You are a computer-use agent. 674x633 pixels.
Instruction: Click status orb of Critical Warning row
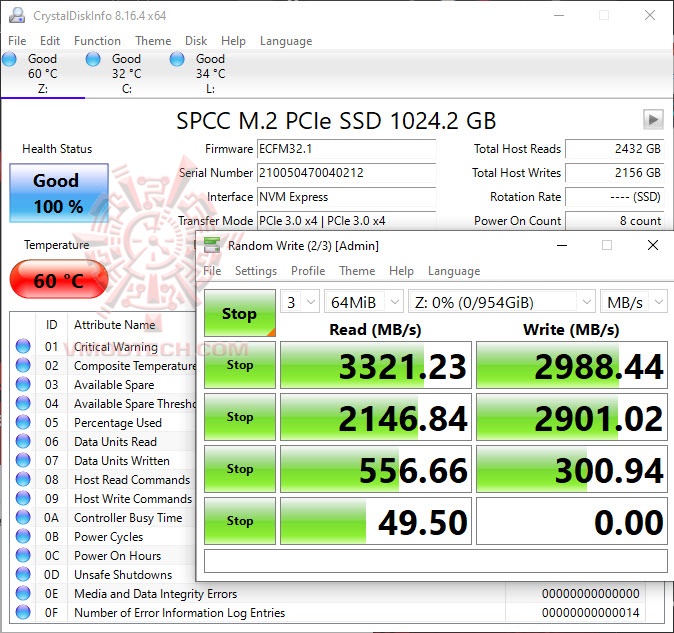23,346
